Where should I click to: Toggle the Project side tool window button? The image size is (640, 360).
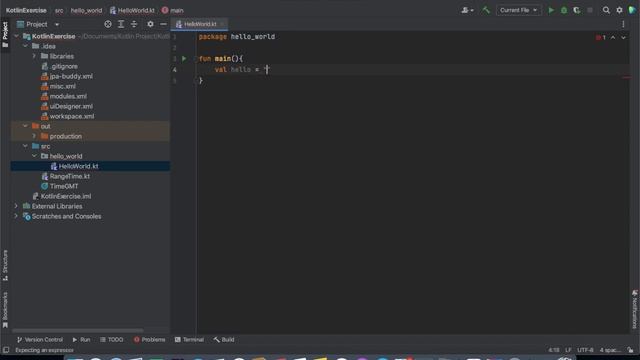click(5, 35)
